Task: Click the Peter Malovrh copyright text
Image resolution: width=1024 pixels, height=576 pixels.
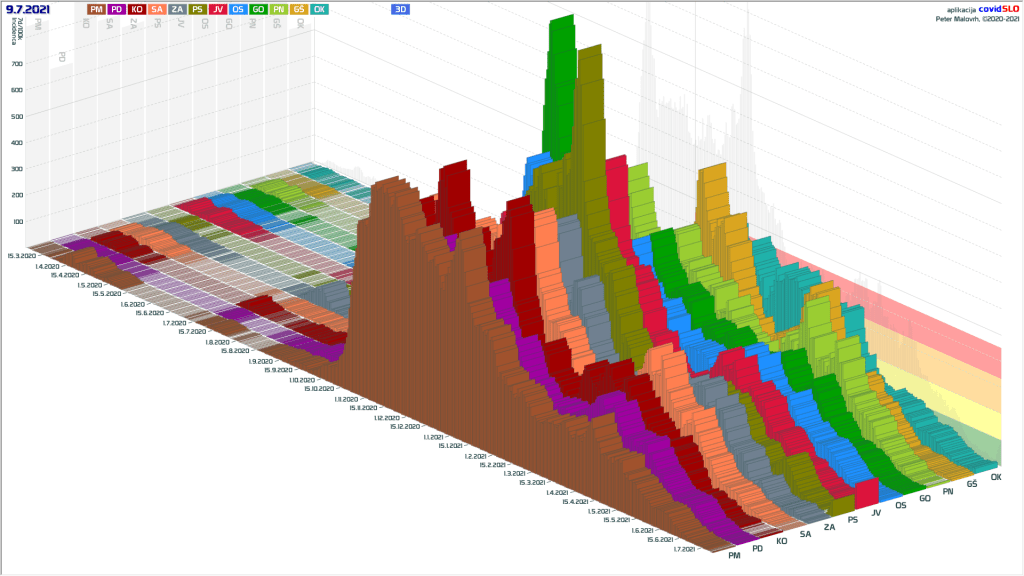Action: click(x=975, y=17)
